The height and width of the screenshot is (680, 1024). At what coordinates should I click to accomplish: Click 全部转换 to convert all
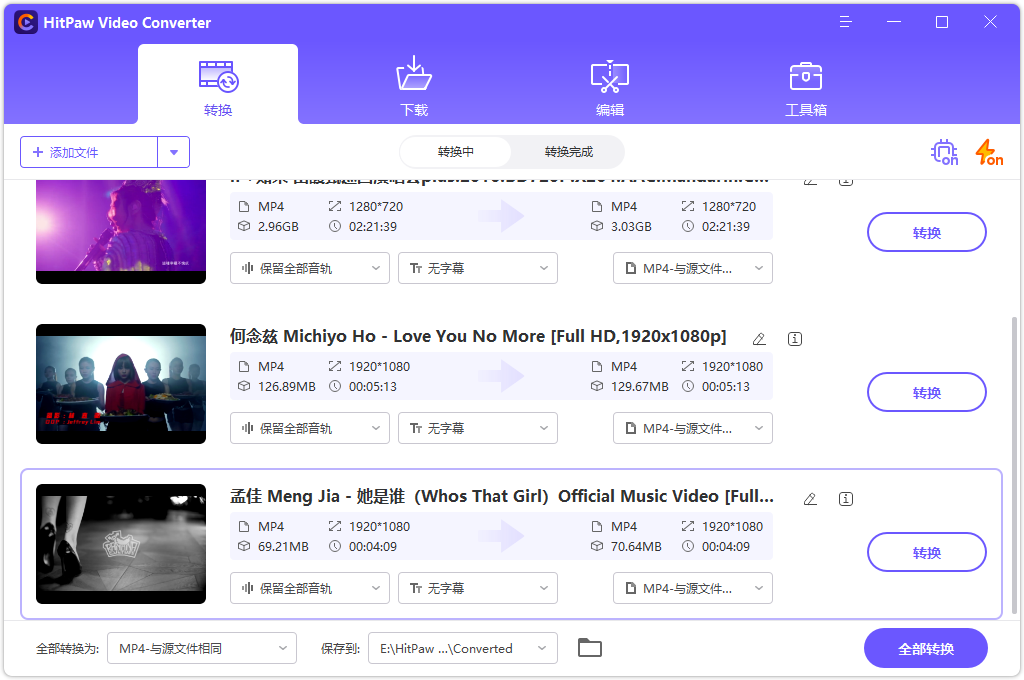[x=925, y=648]
